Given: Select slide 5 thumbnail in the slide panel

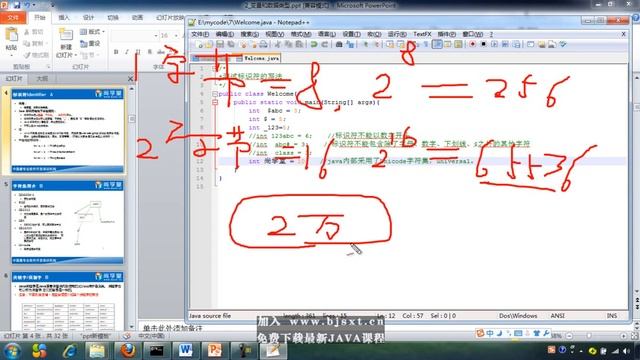Looking at the screenshot, I should [67, 222].
